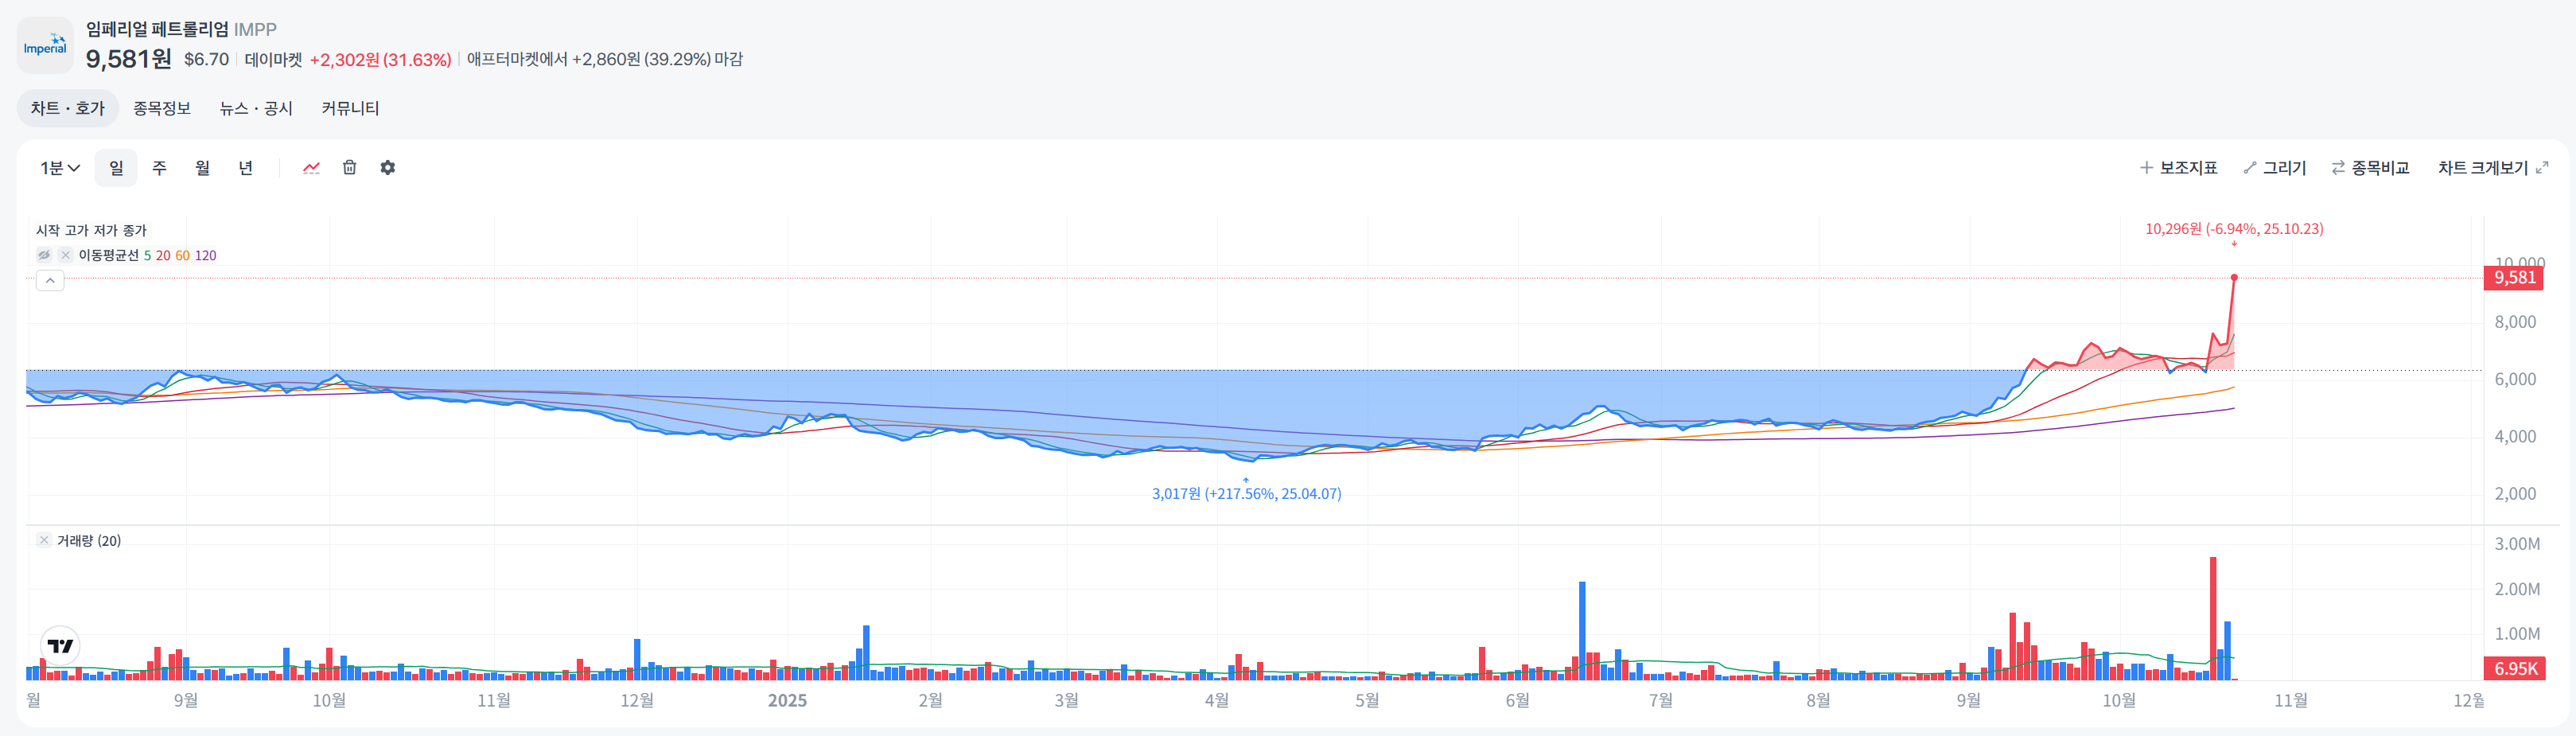Click the +2,302원 (31.63%) day change
The width and height of the screenshot is (2576, 736).
point(380,60)
